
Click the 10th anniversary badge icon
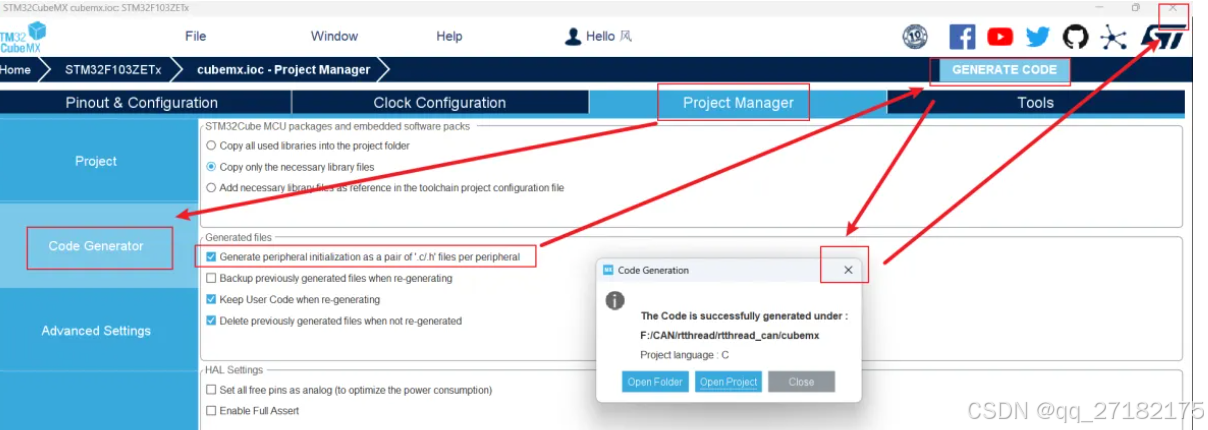pos(915,37)
